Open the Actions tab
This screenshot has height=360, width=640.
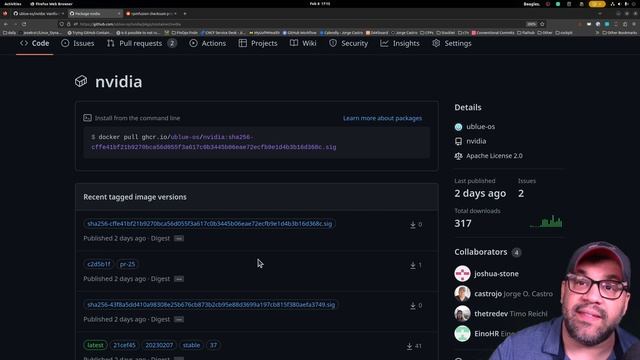(207, 43)
